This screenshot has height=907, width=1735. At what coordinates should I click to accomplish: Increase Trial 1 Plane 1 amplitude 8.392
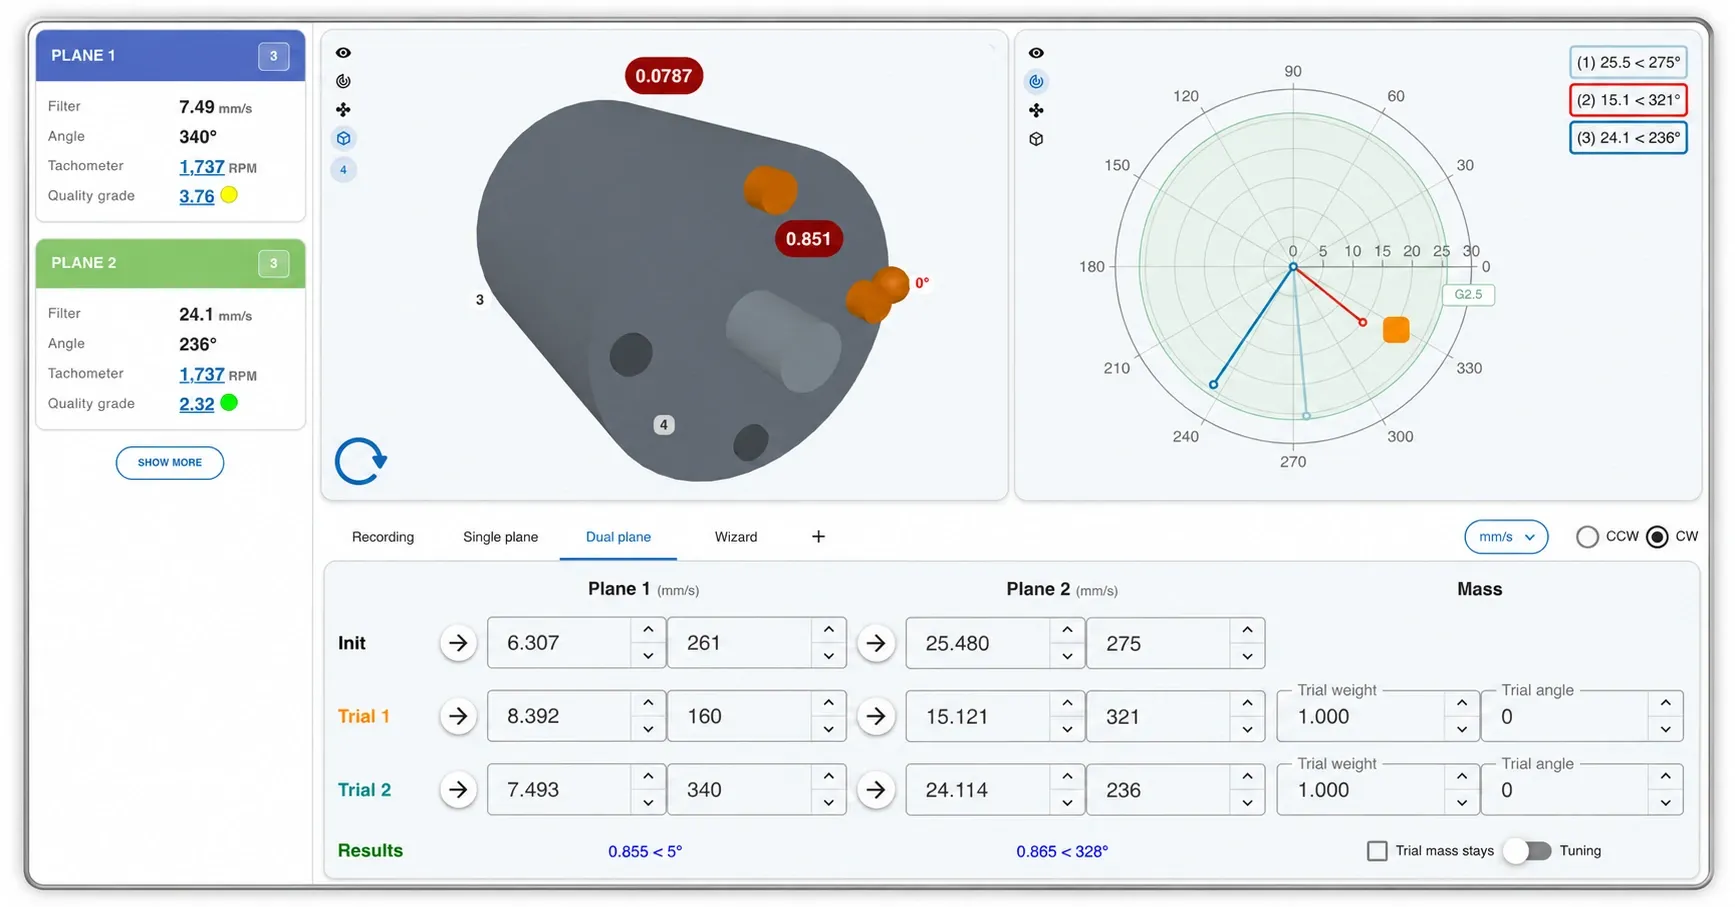(648, 703)
